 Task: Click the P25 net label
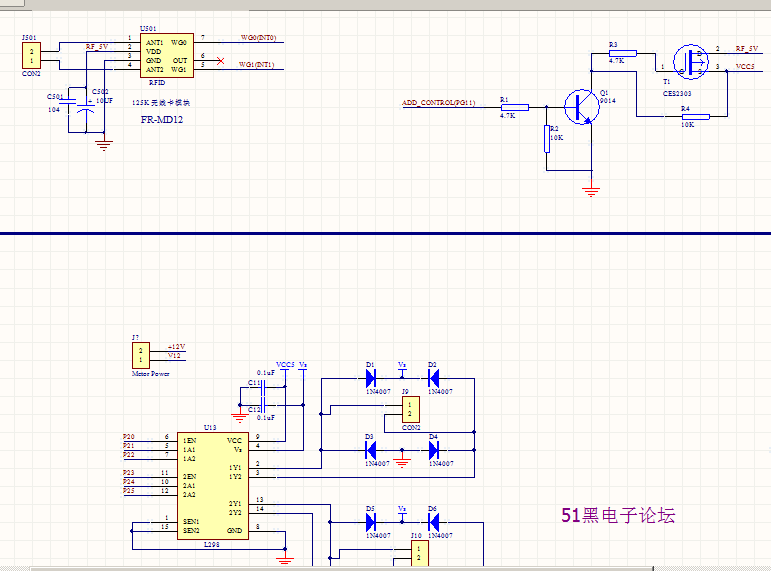(x=128, y=490)
